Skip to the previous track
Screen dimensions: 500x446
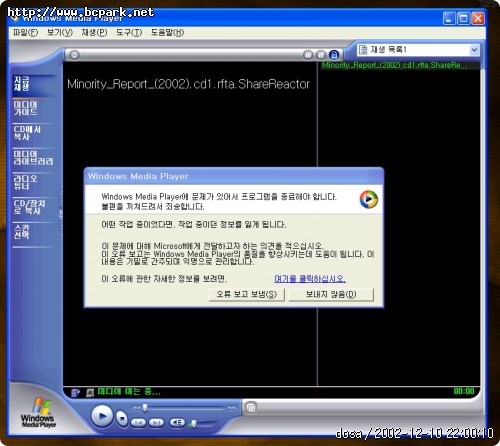click(x=138, y=423)
